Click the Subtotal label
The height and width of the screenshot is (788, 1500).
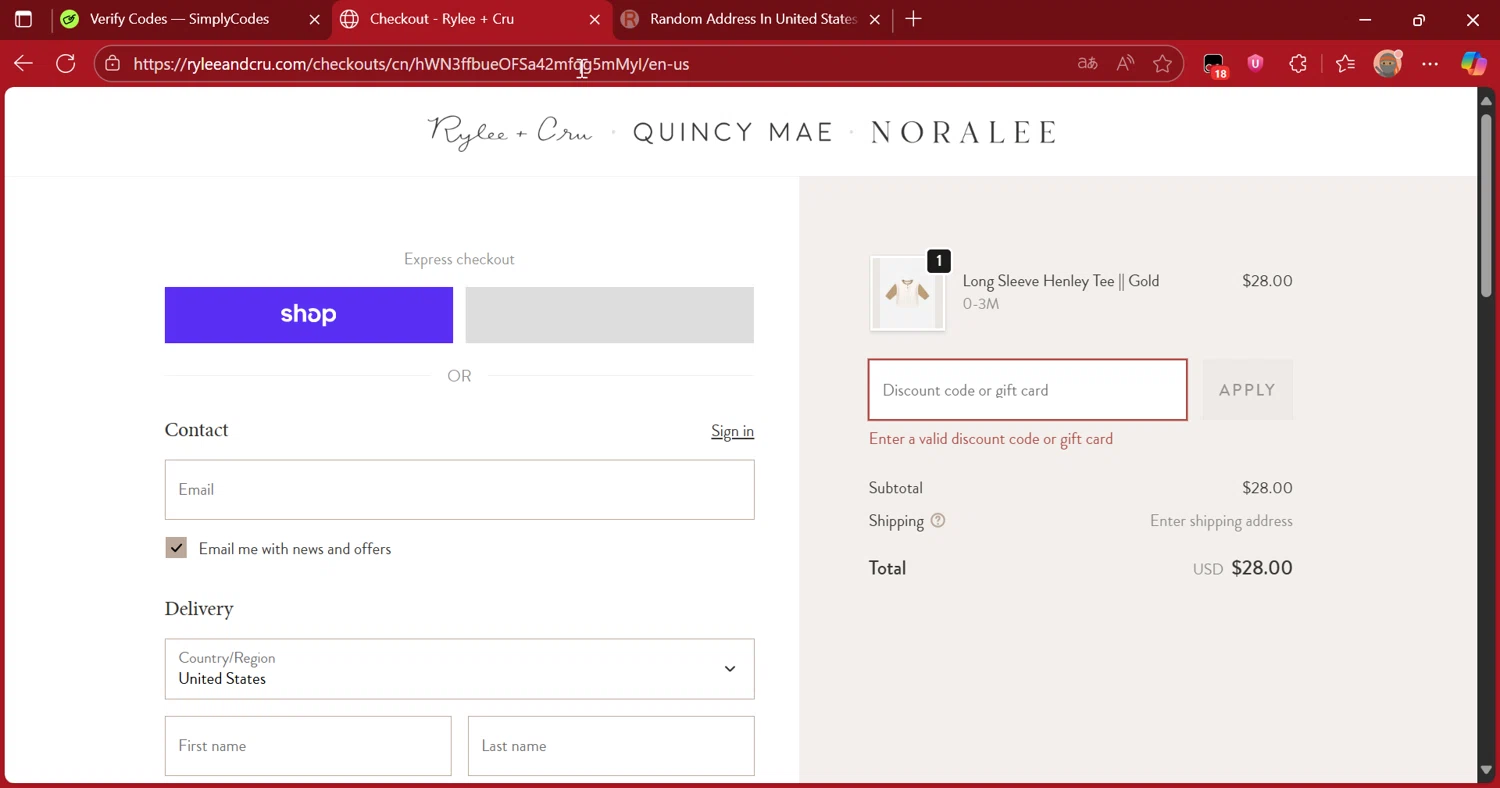click(896, 488)
